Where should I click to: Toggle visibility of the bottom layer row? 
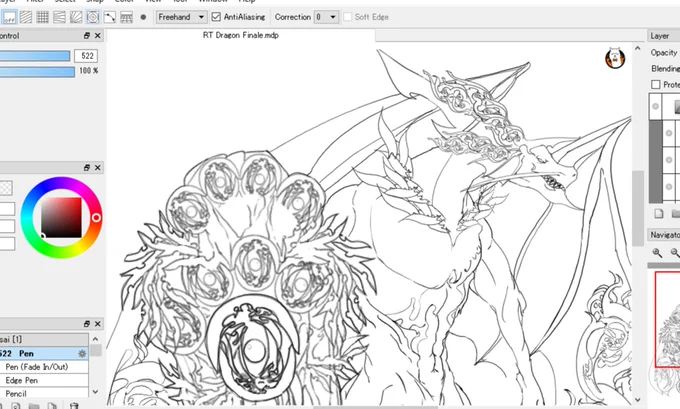pos(669,187)
